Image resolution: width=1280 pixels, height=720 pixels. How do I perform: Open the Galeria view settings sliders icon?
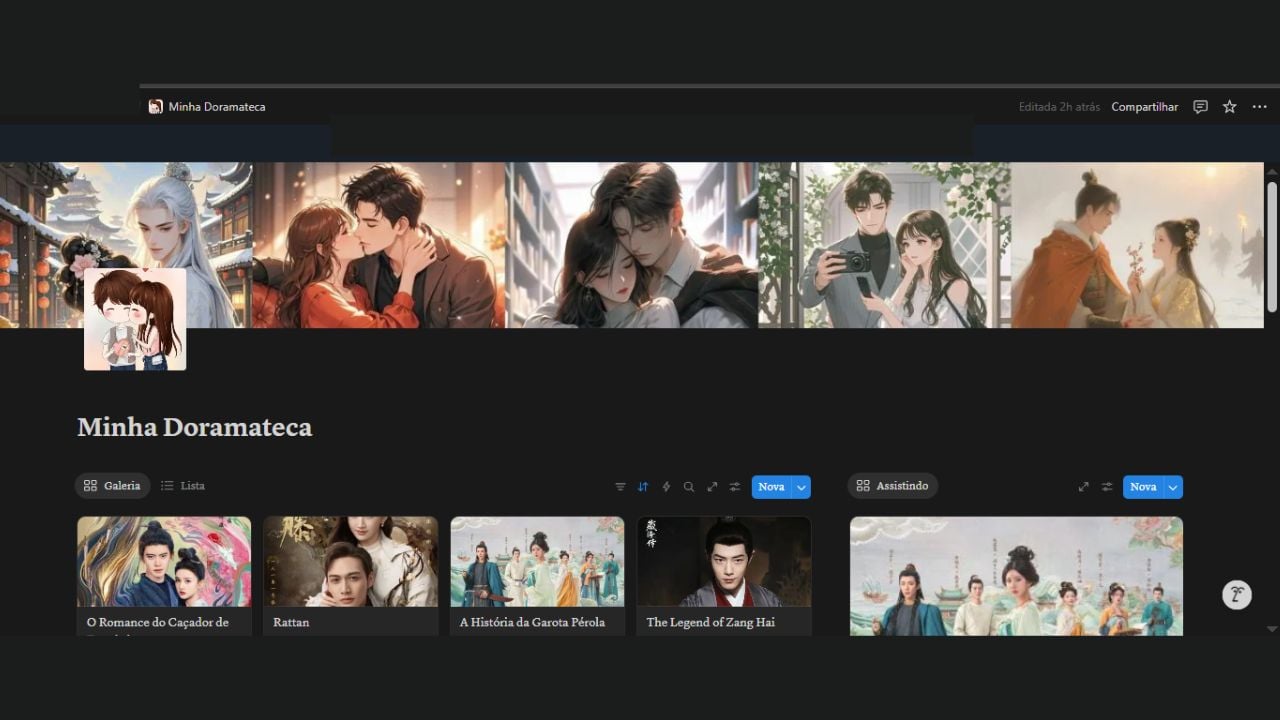(x=735, y=487)
